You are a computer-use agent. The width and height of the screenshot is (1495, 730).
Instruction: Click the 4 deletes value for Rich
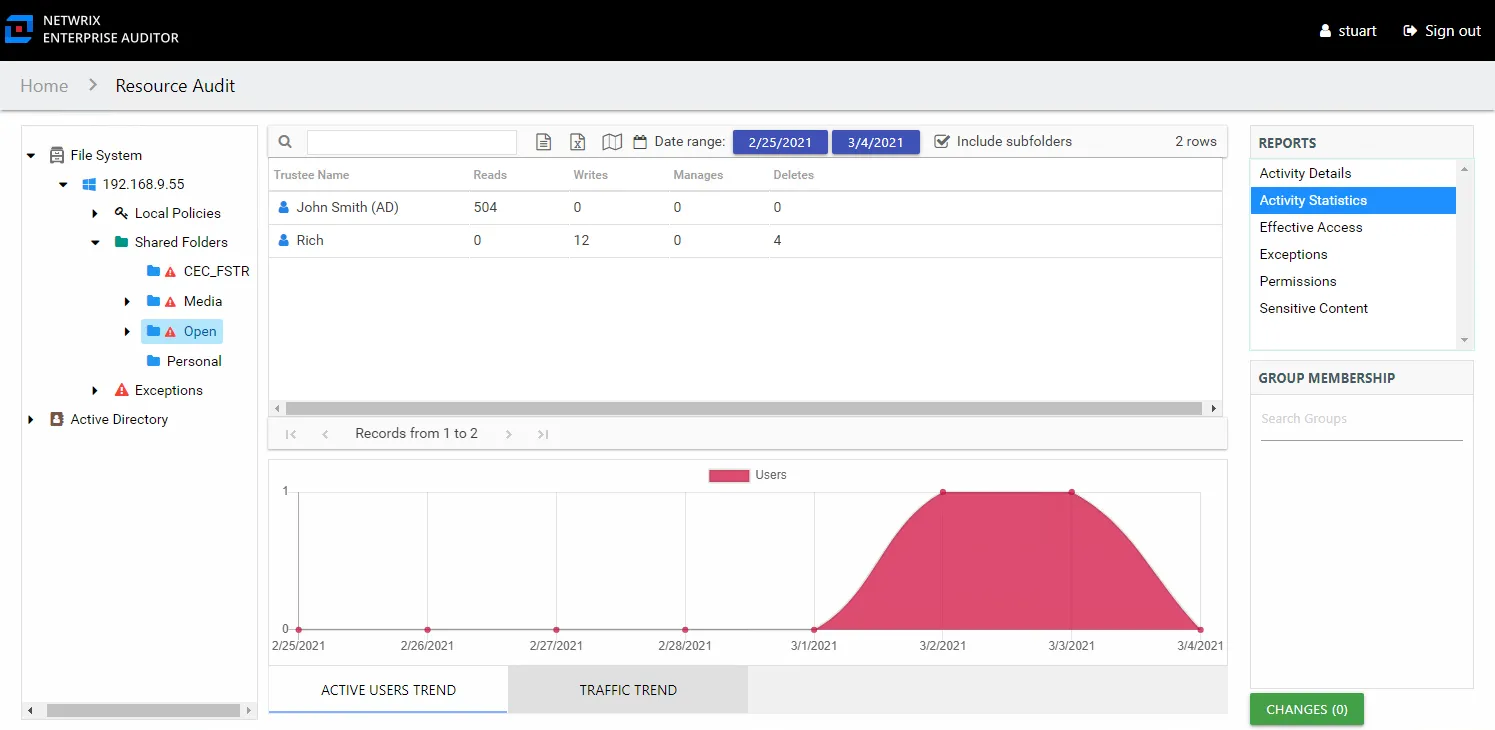[777, 240]
